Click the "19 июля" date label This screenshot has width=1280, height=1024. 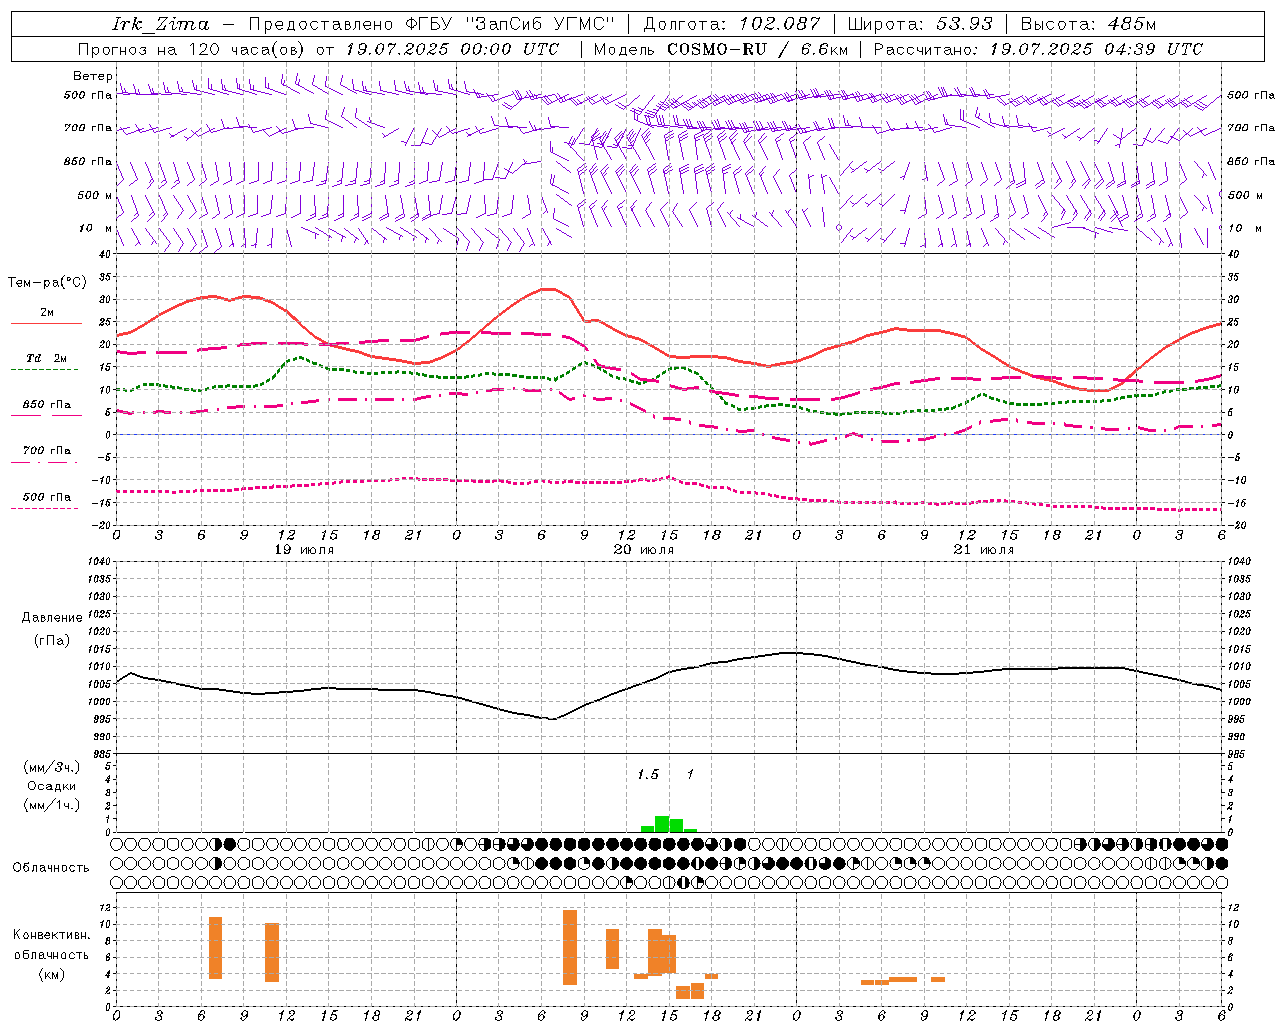tap(305, 550)
